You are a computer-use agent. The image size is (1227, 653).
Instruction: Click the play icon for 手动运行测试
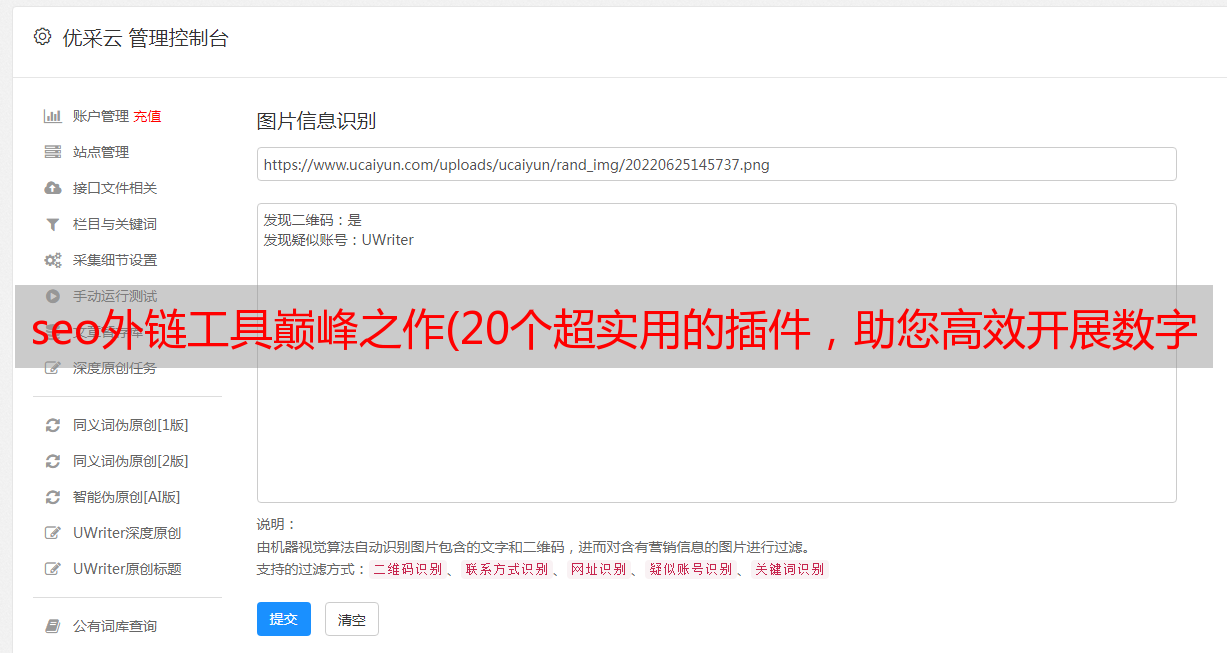click(x=53, y=296)
